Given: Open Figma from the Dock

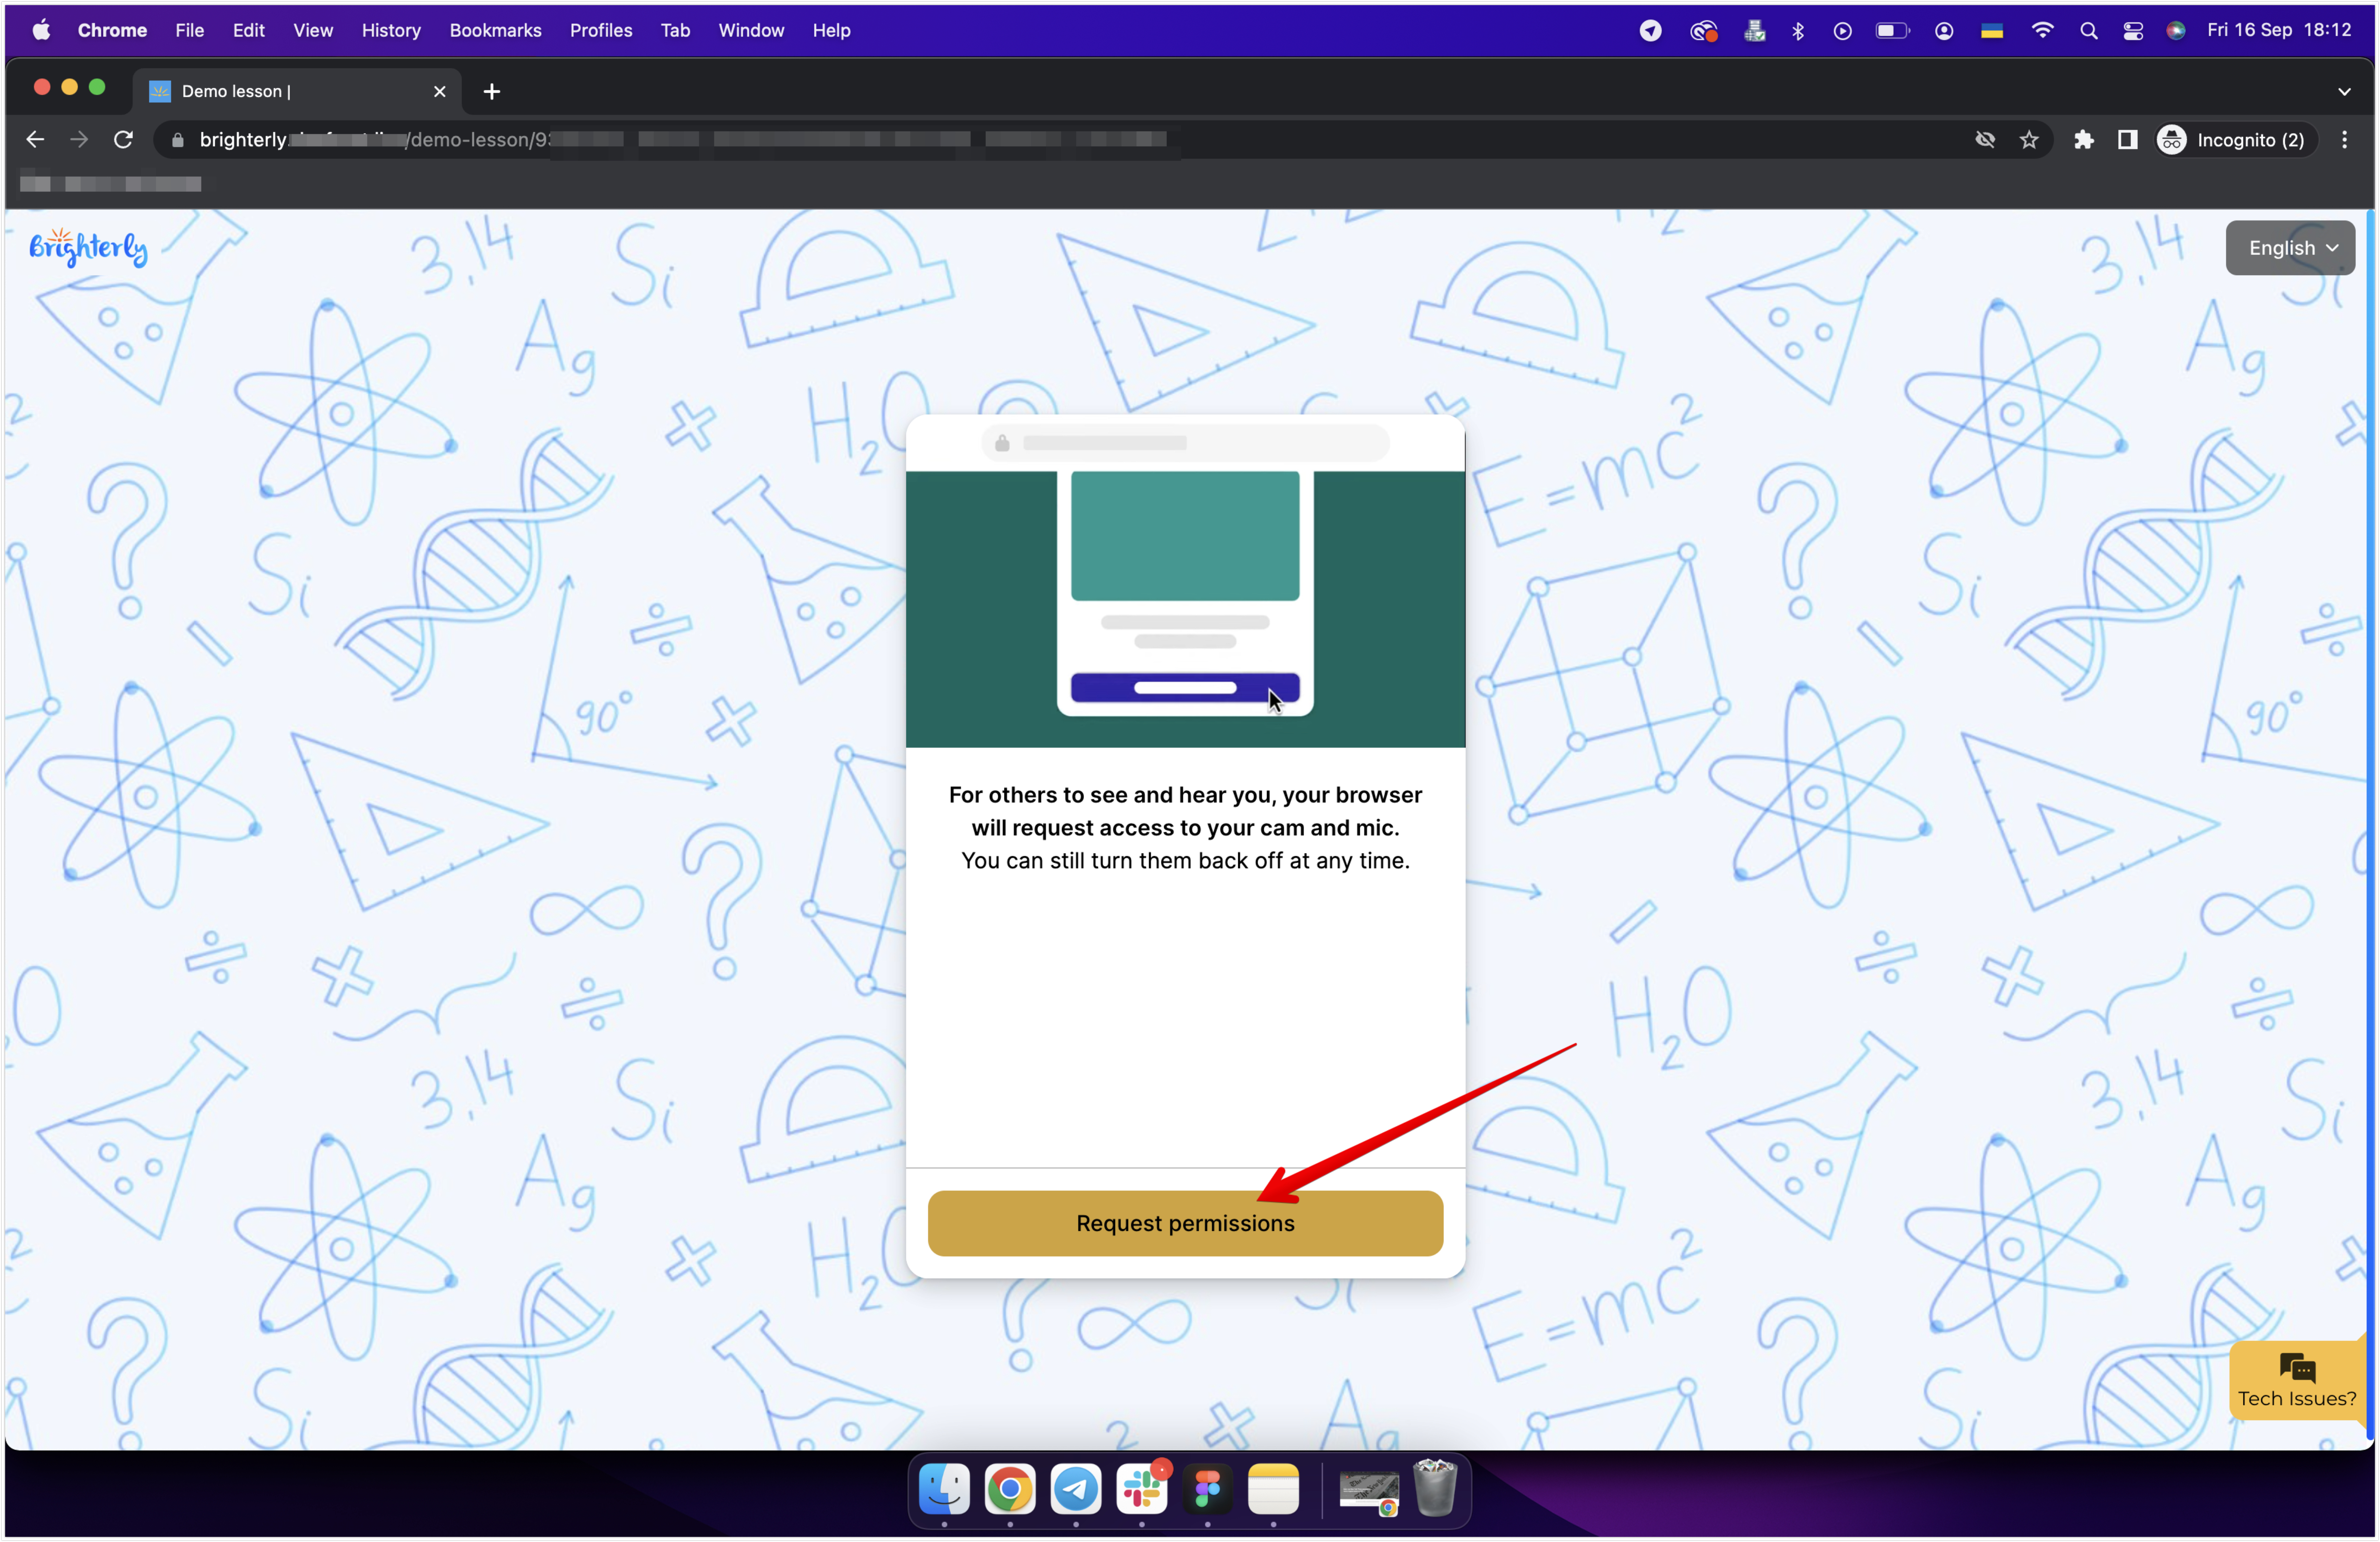Looking at the screenshot, I should [1208, 1489].
